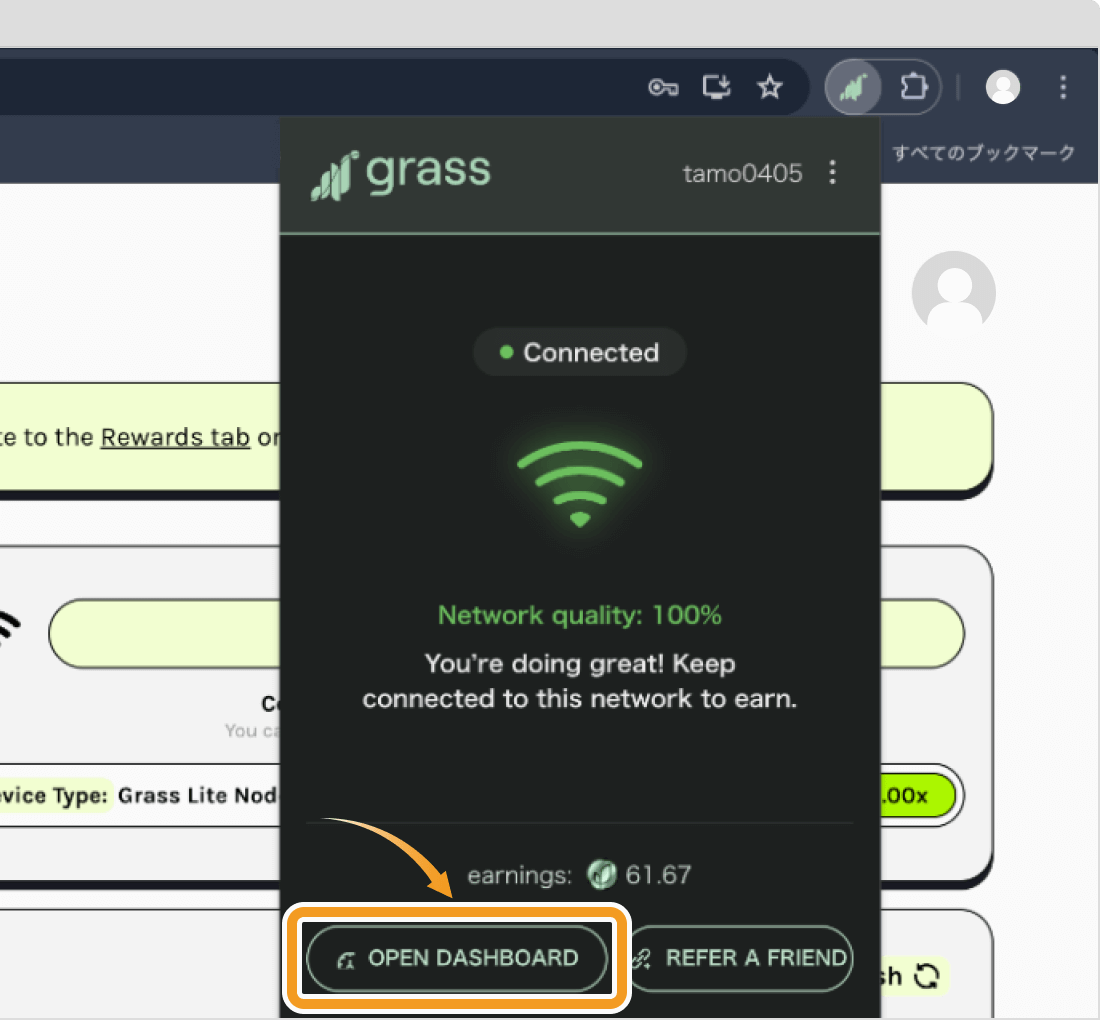Click the OPEN DASHBOARD button

(x=457, y=958)
